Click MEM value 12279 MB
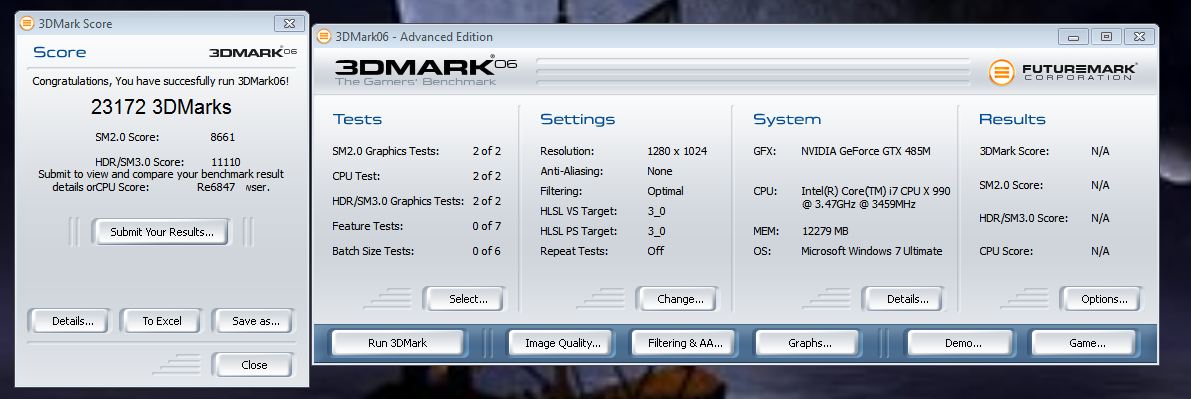1191x399 pixels. pos(825,231)
